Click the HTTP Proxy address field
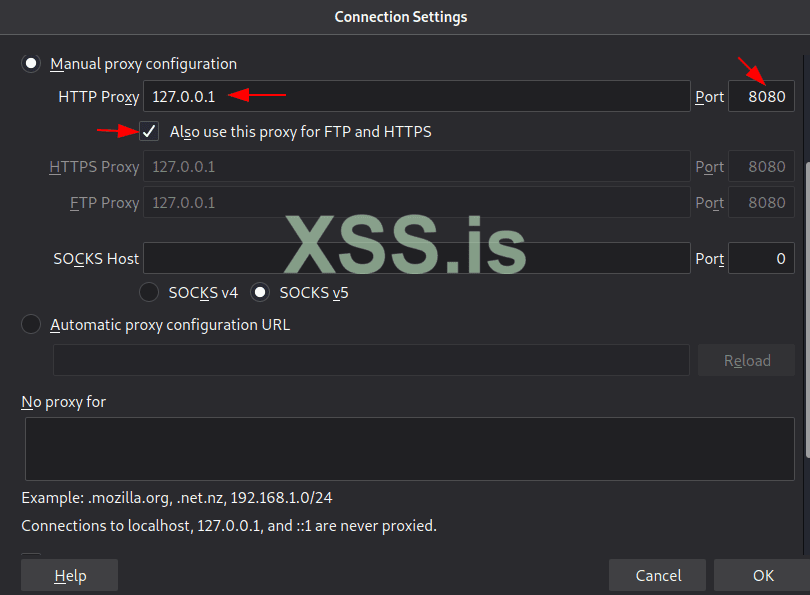This screenshot has height=595, width=810. click(417, 97)
